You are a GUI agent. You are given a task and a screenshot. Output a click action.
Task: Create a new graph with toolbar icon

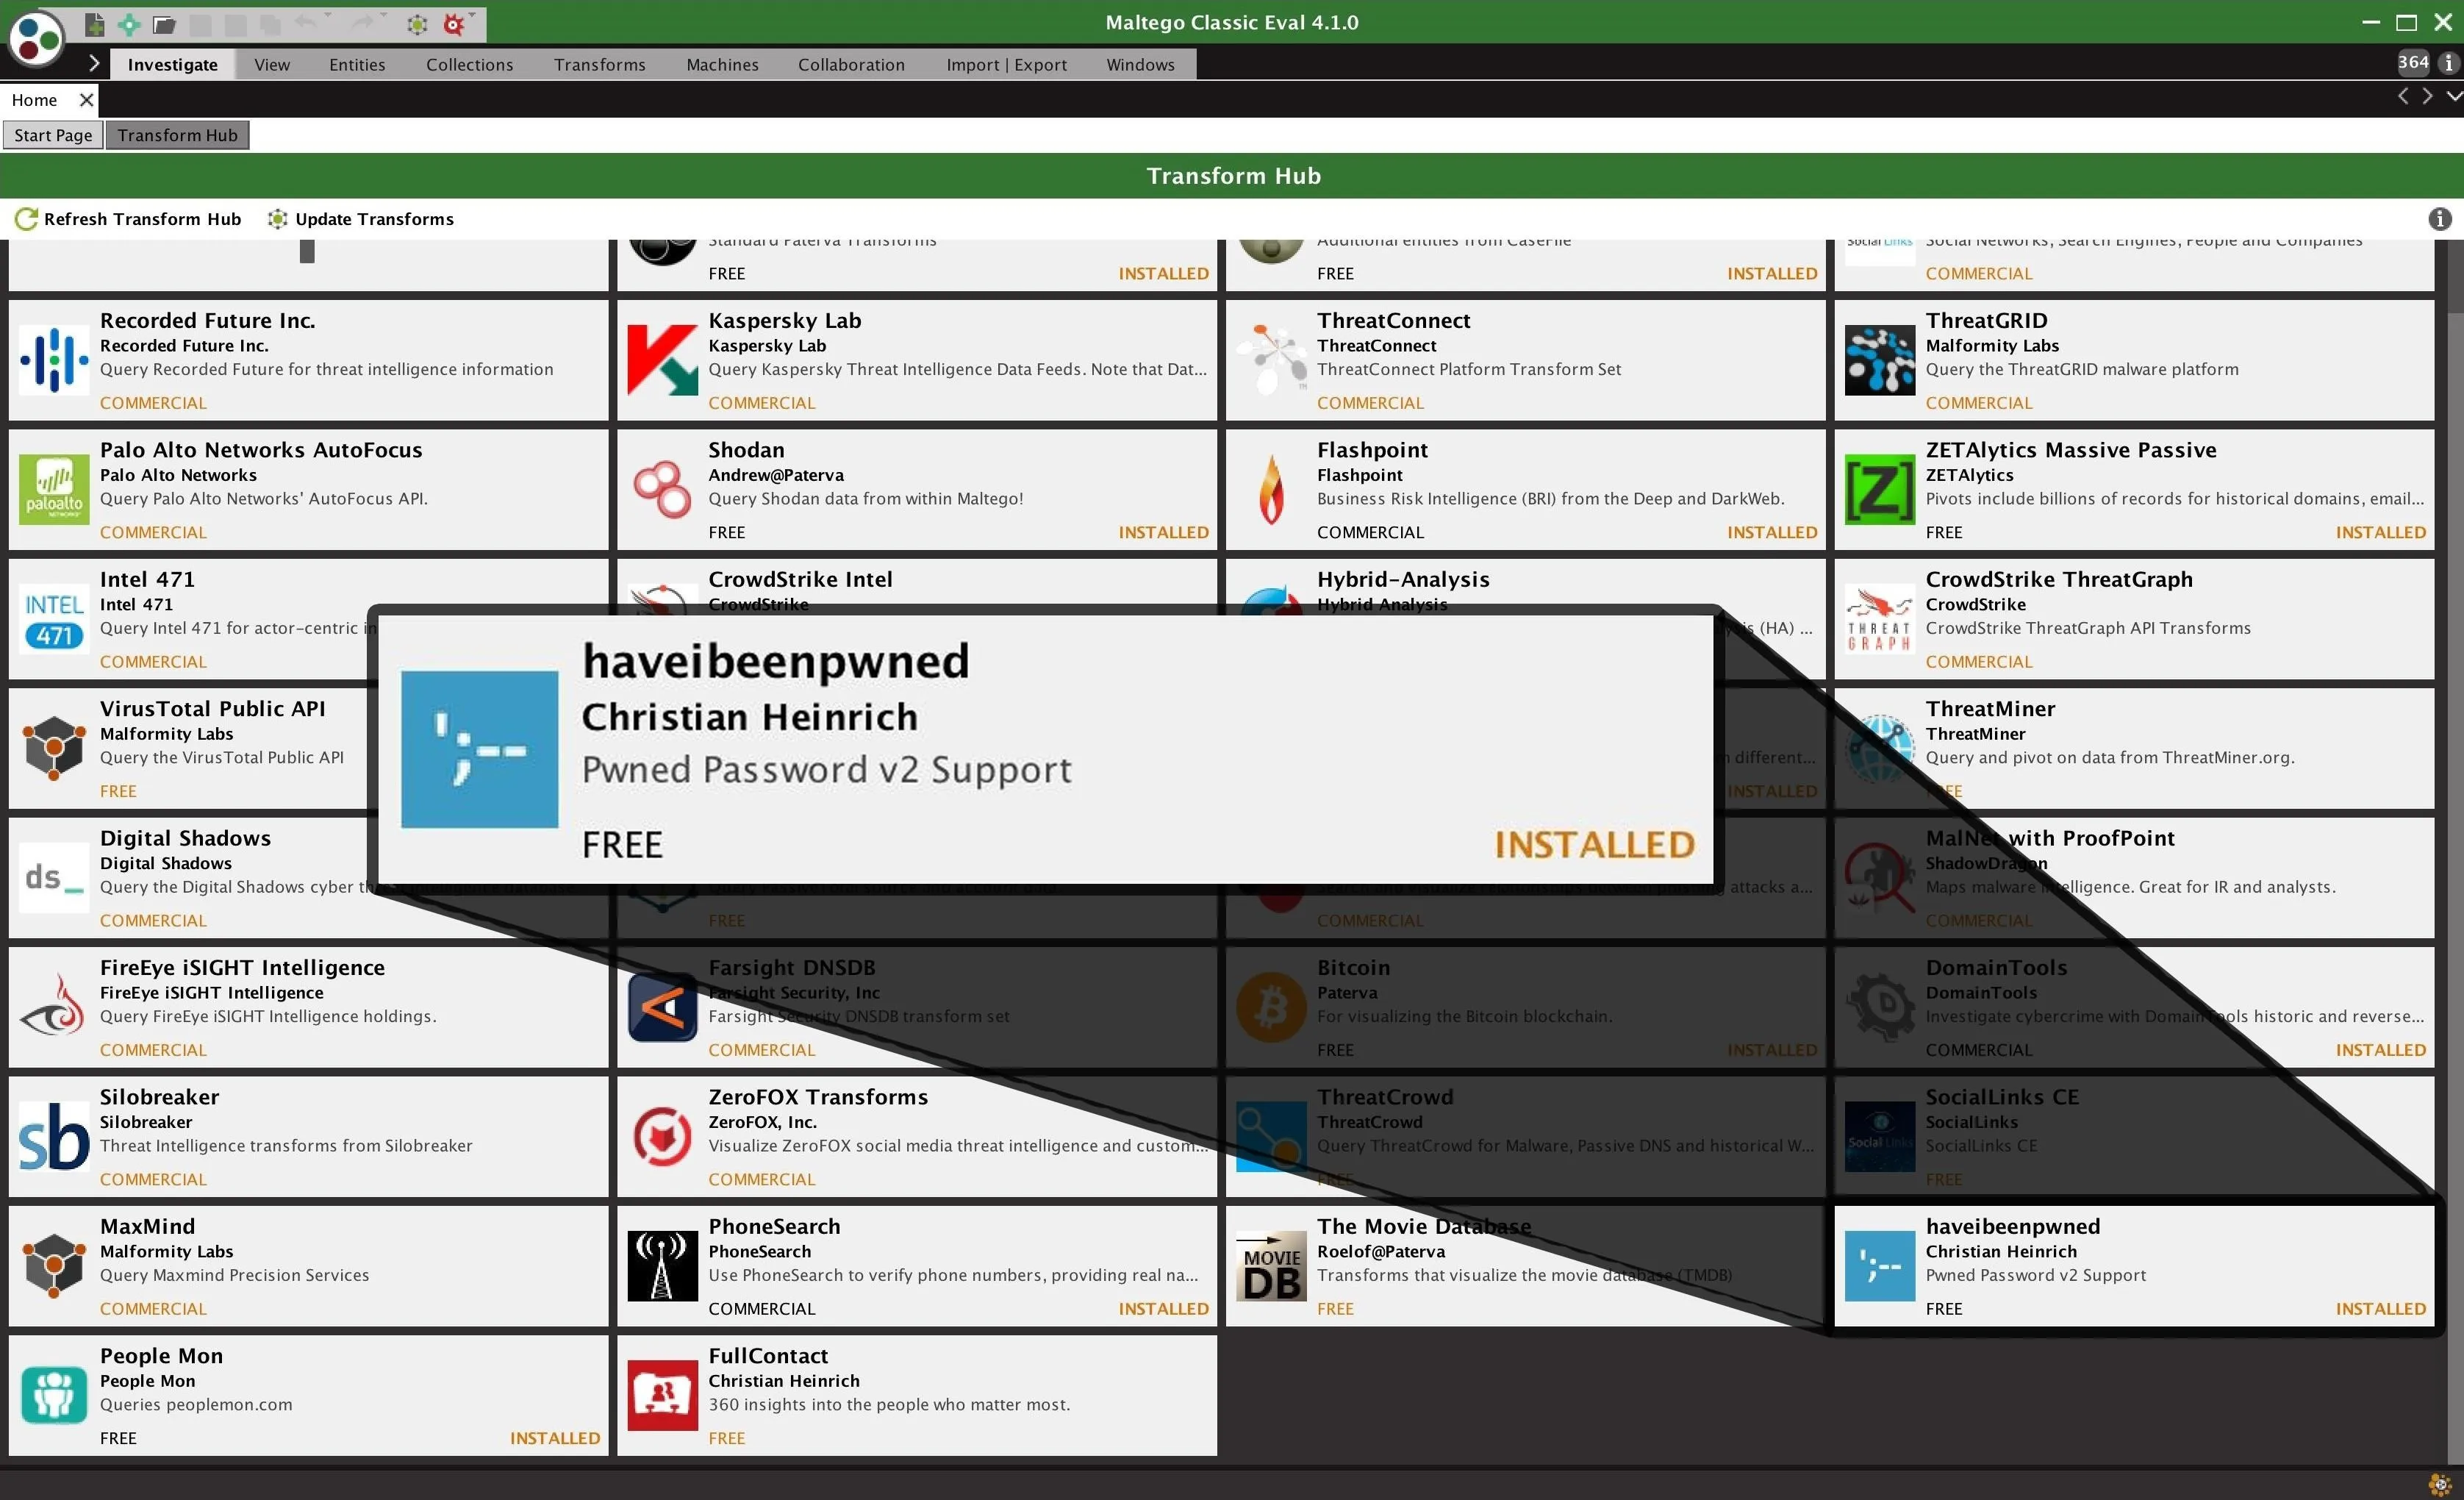click(x=94, y=24)
